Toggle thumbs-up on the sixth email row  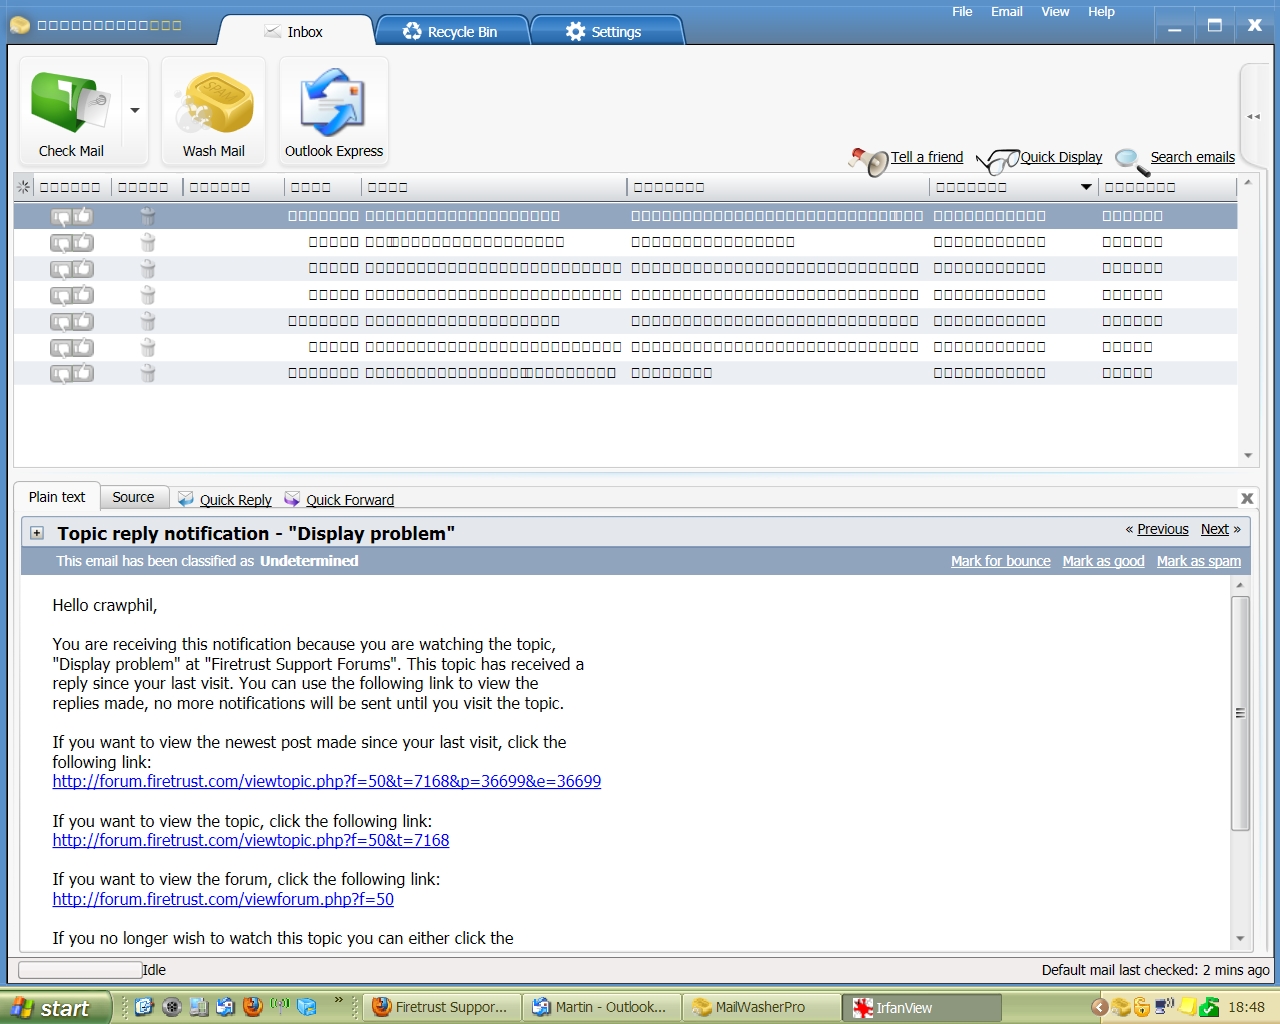[83, 347]
